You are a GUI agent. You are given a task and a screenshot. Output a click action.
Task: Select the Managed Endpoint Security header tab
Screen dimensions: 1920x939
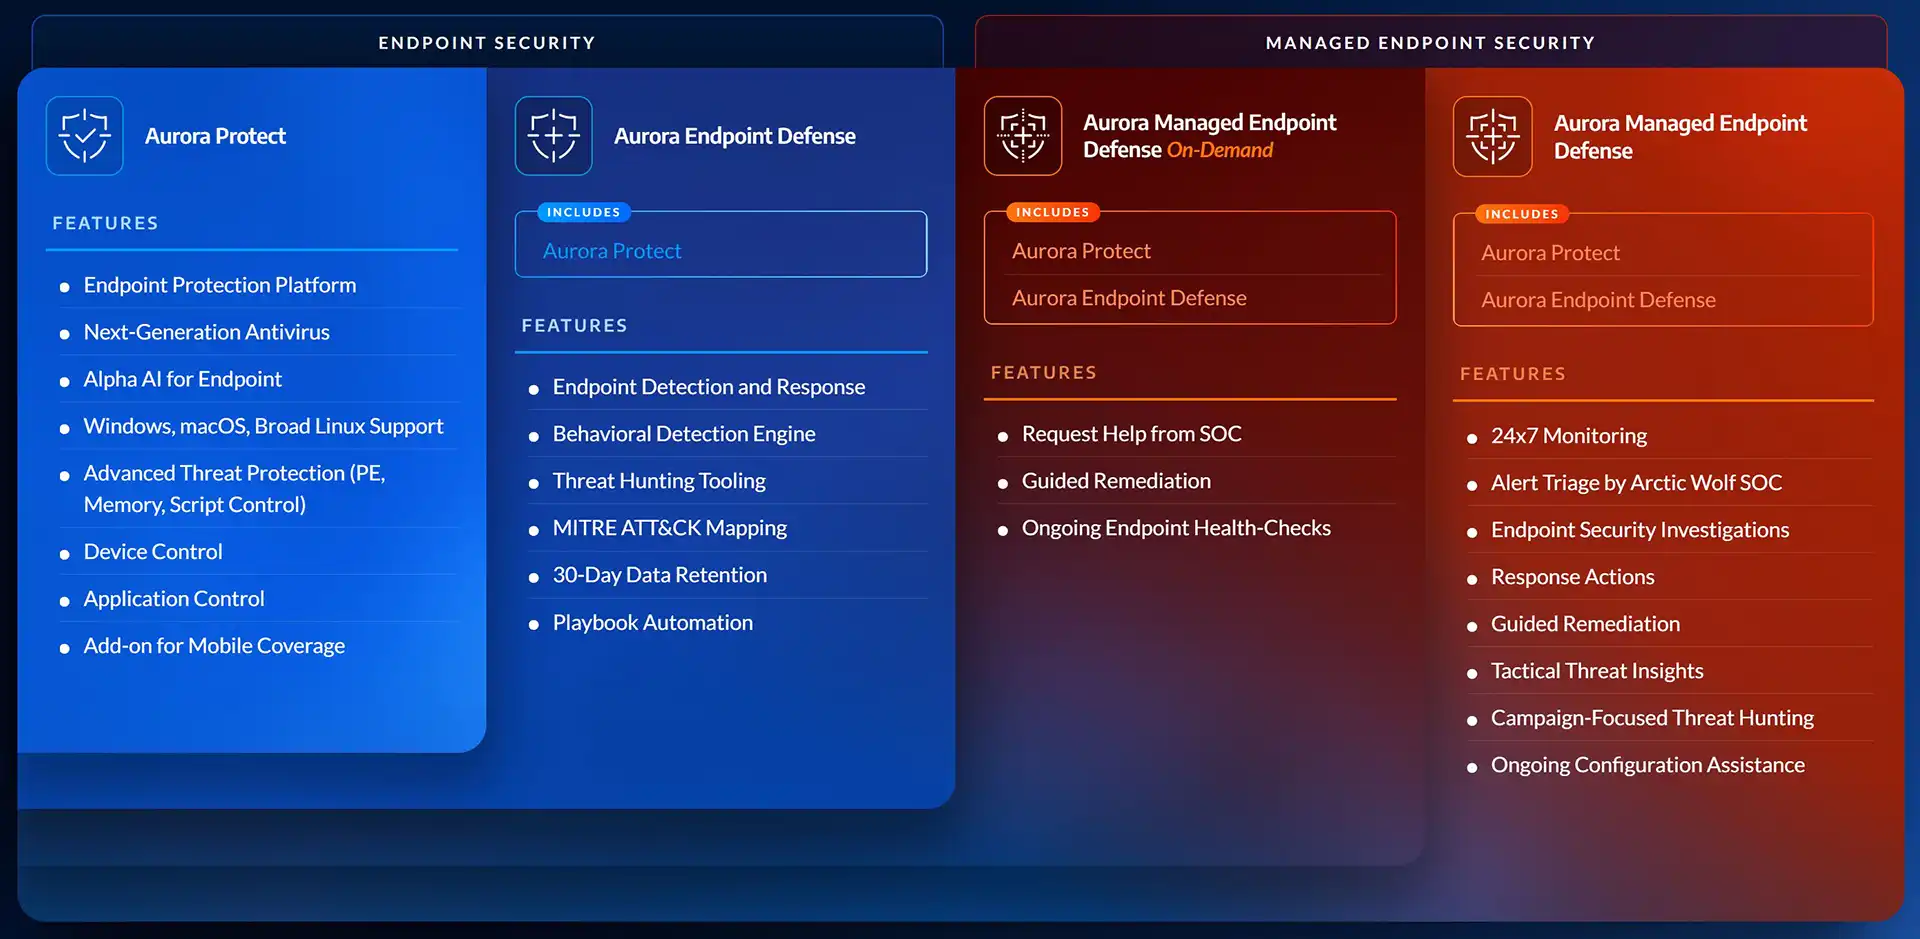point(1430,43)
